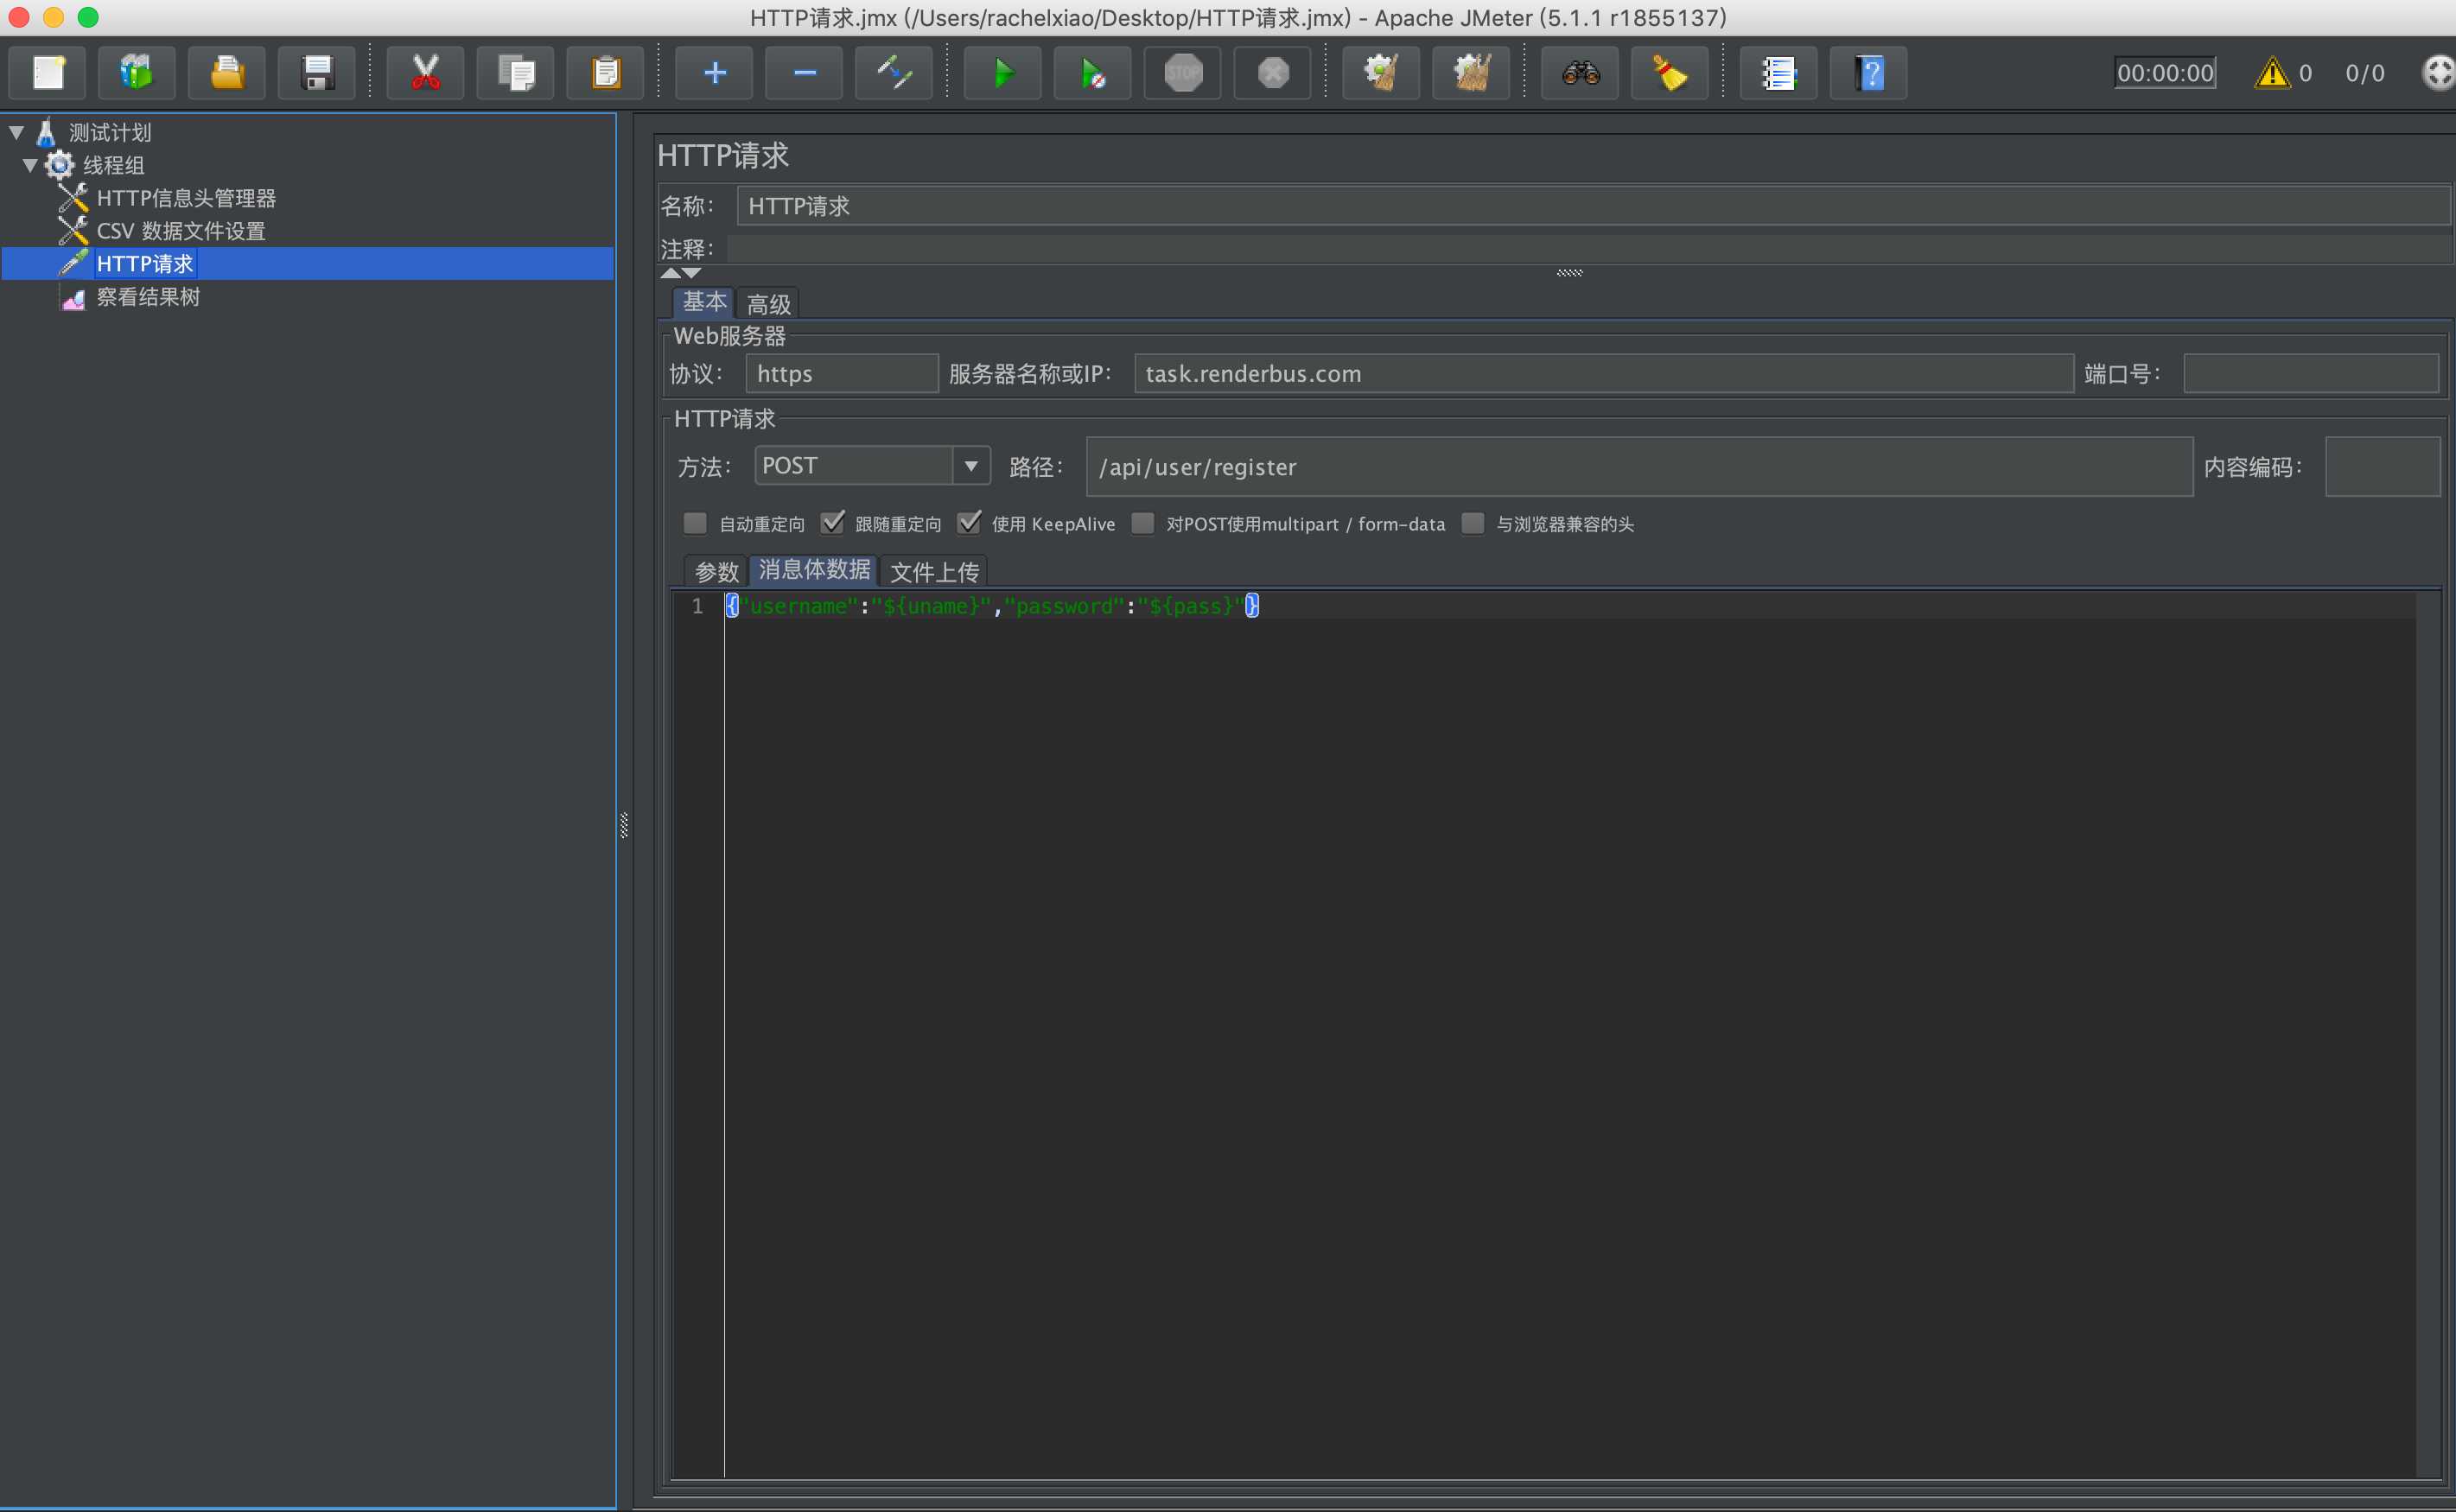Viewport: 2456px width, 1512px height.
Task: Open the 文件上传 tab
Action: point(934,572)
